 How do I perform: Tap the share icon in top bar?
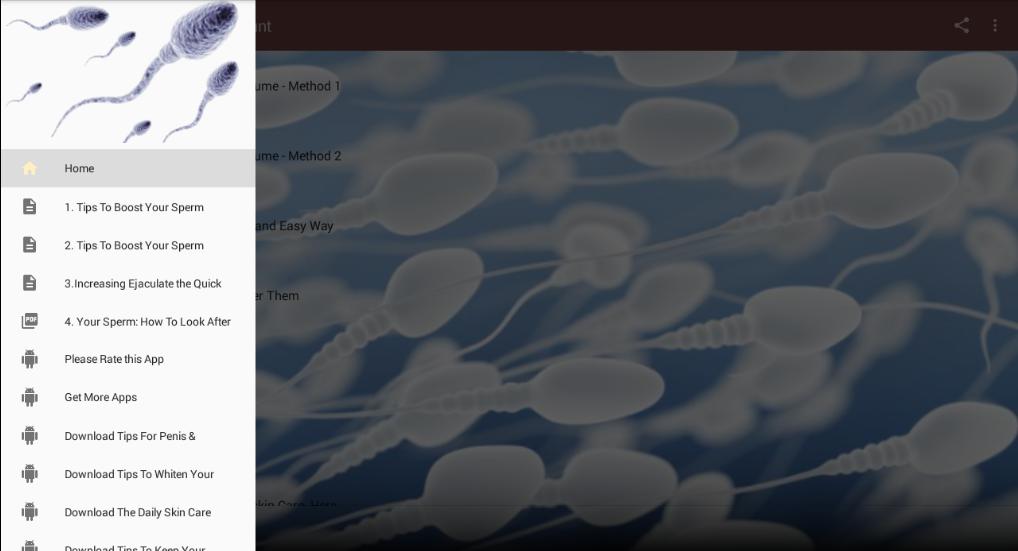point(962,26)
